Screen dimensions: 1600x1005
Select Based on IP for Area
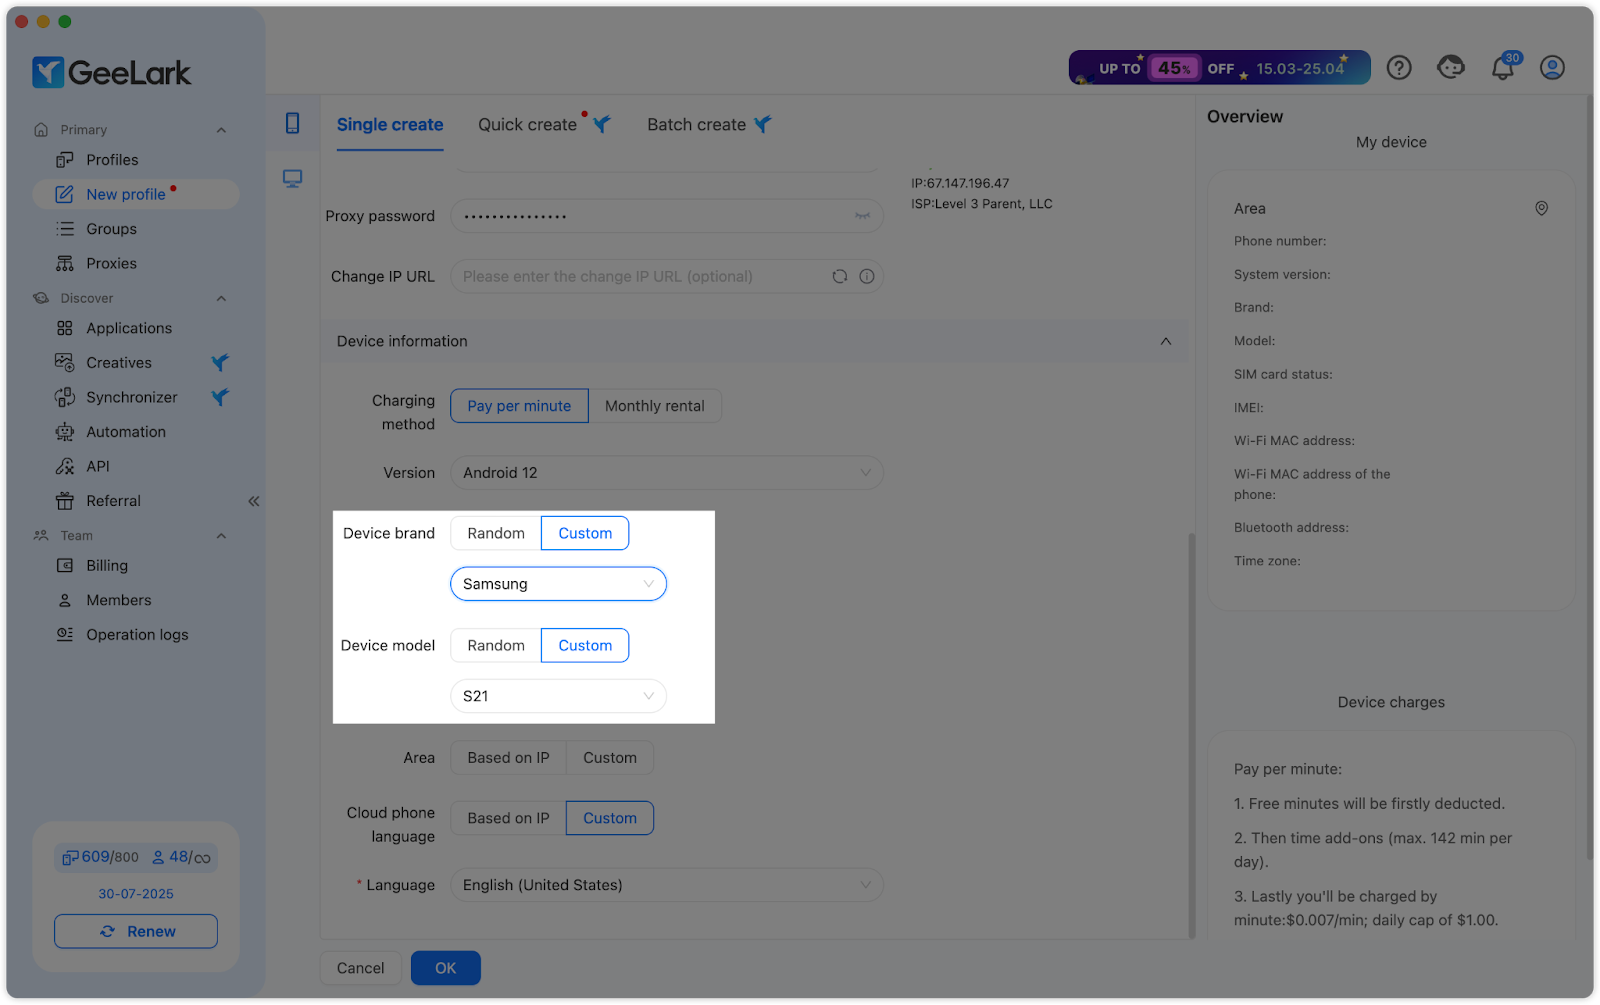point(508,758)
